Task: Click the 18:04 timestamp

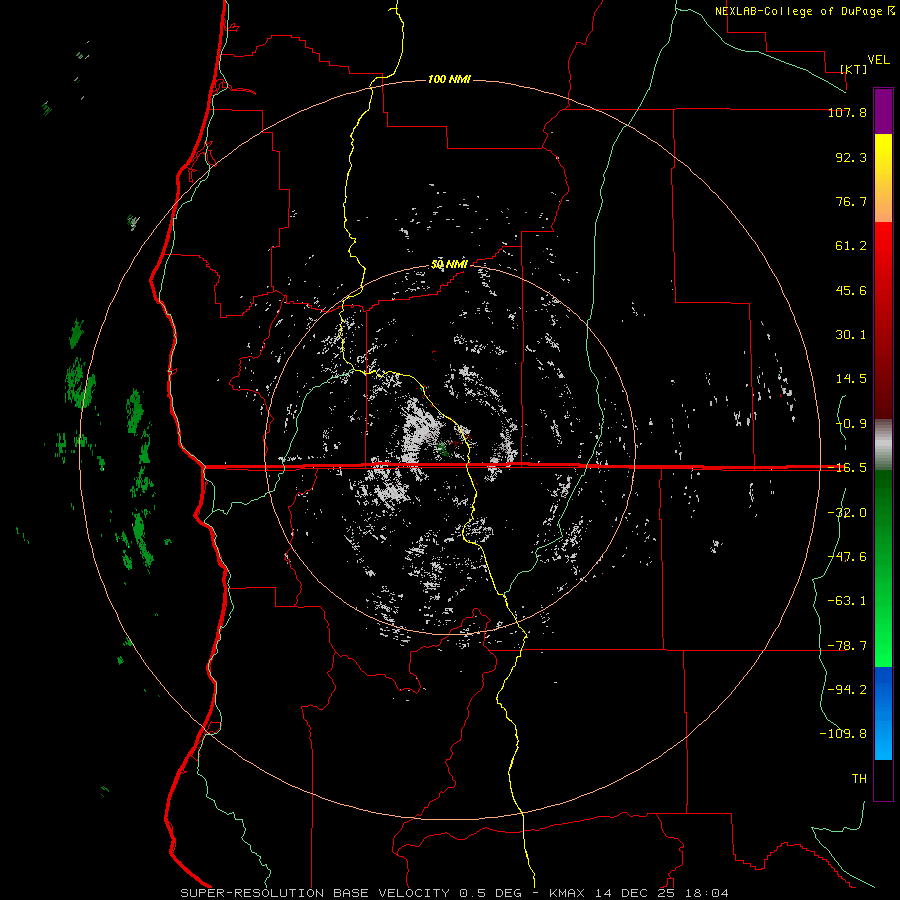Action: [x=705, y=893]
